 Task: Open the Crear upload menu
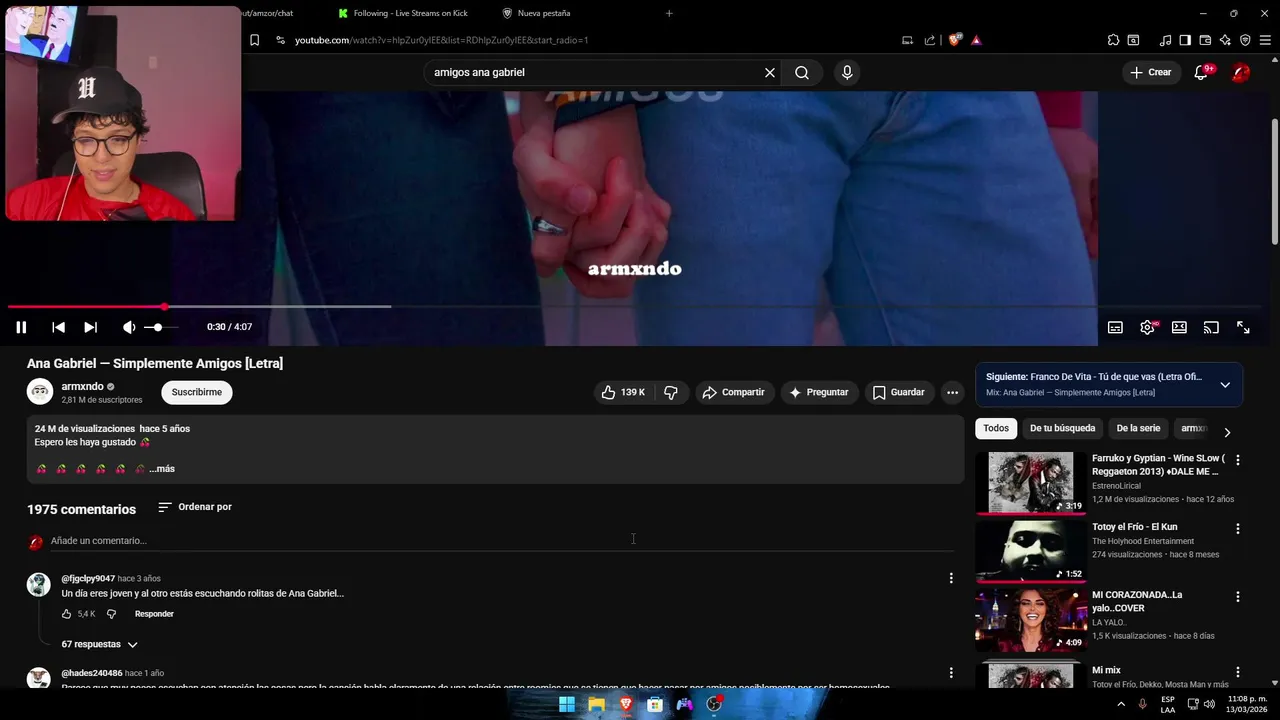pyautogui.click(x=1150, y=72)
